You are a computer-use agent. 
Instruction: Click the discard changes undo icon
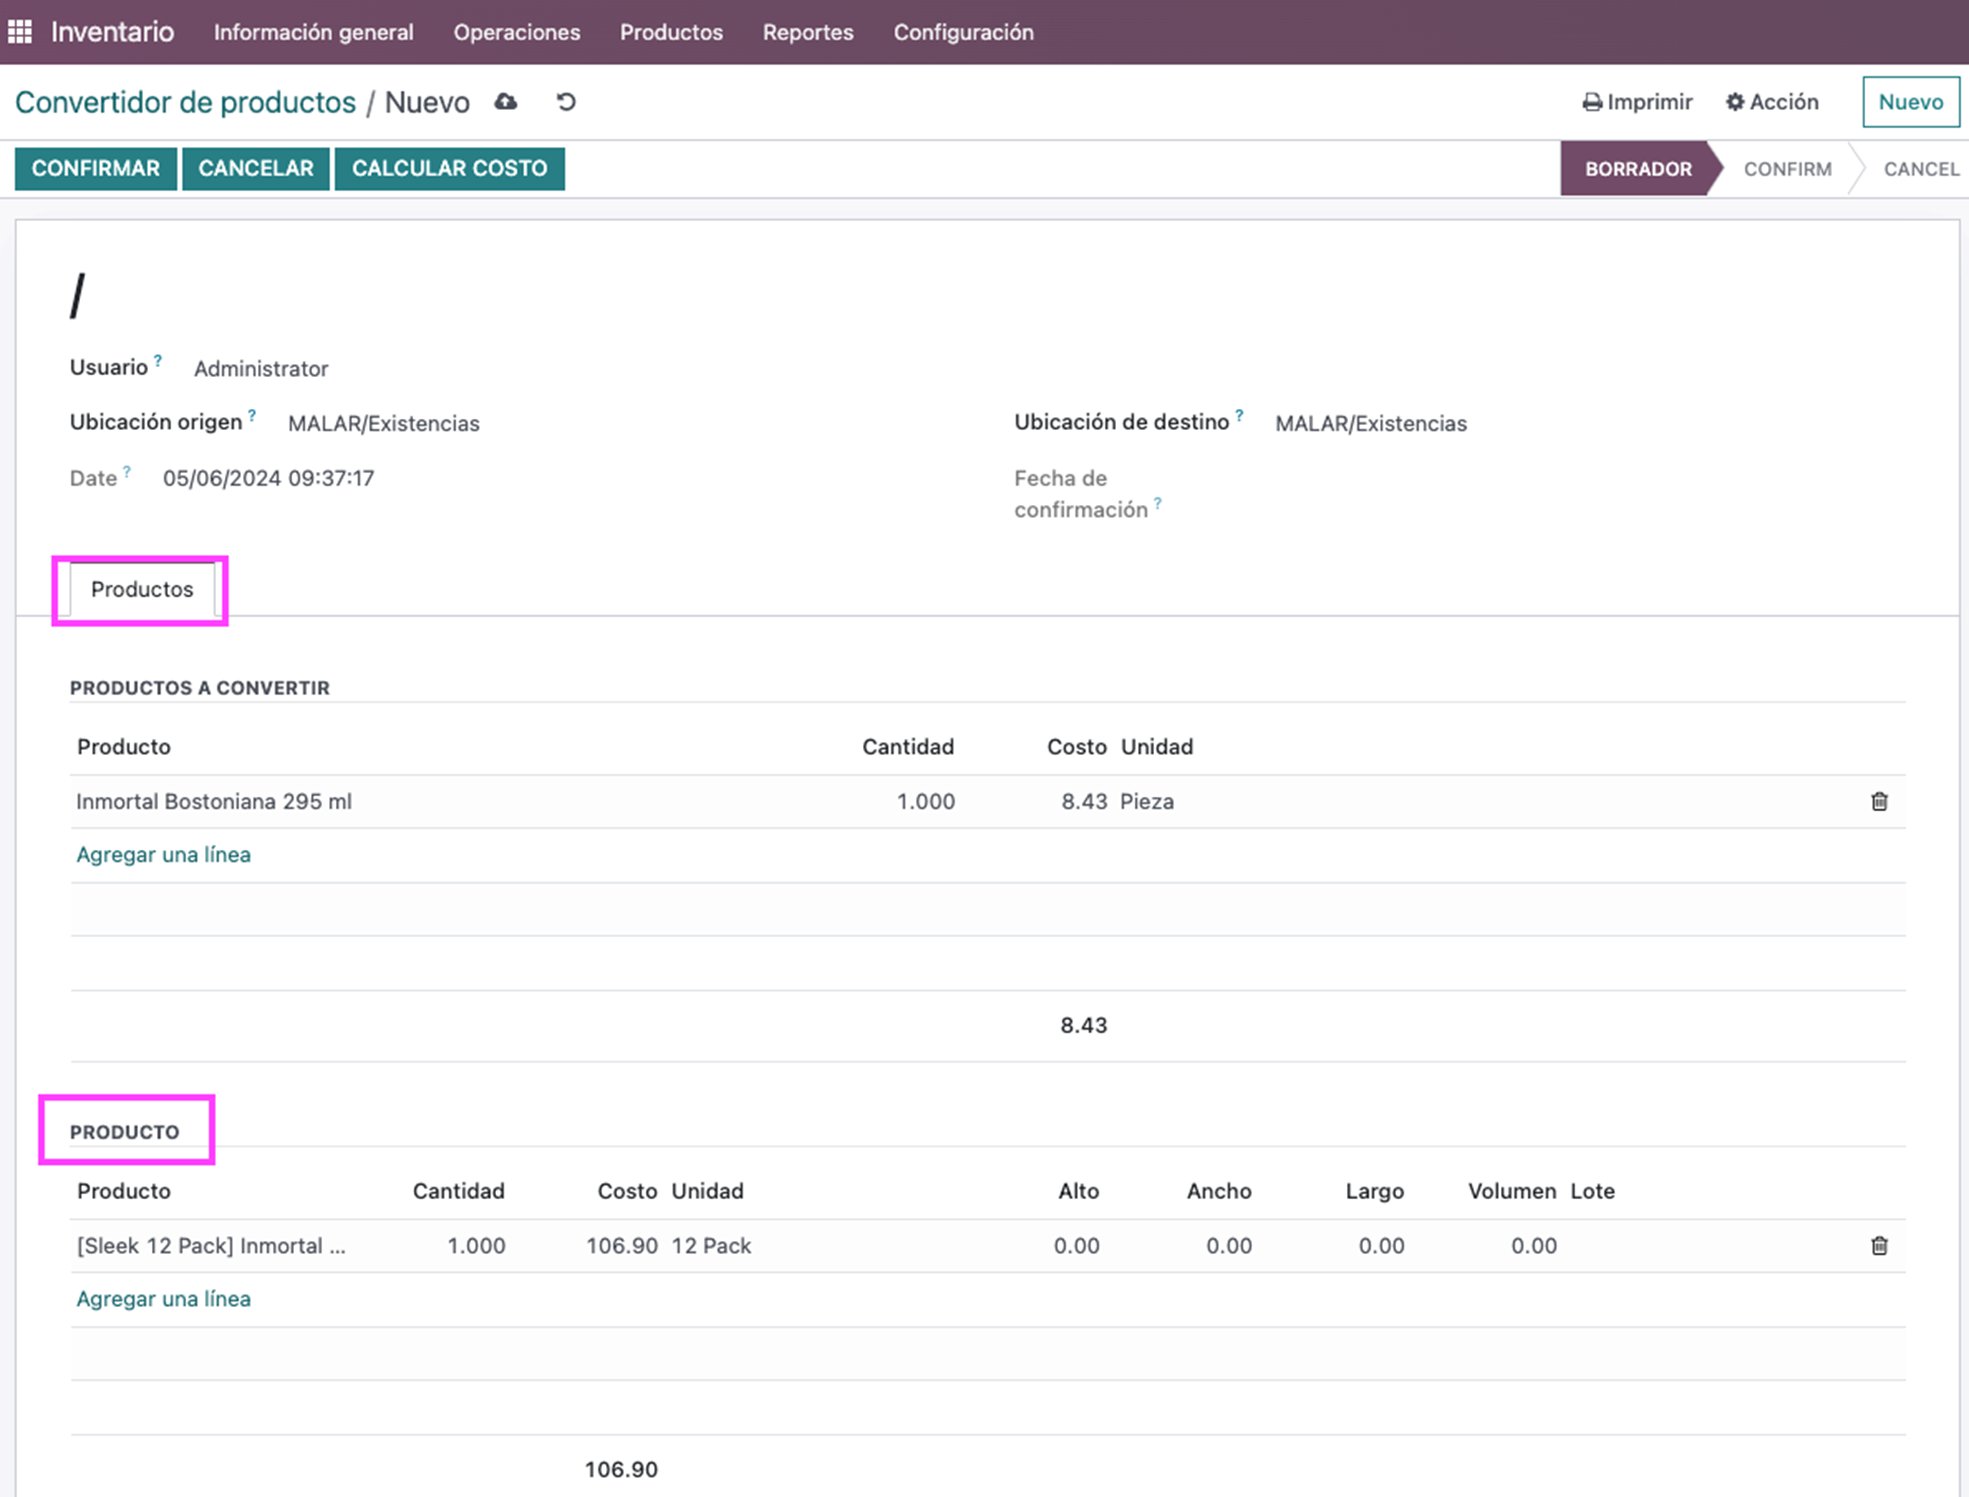coord(566,102)
